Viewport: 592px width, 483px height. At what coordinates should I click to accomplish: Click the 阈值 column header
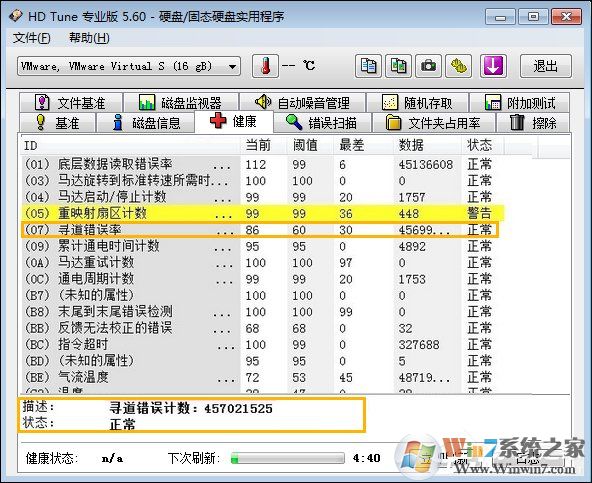[310, 145]
